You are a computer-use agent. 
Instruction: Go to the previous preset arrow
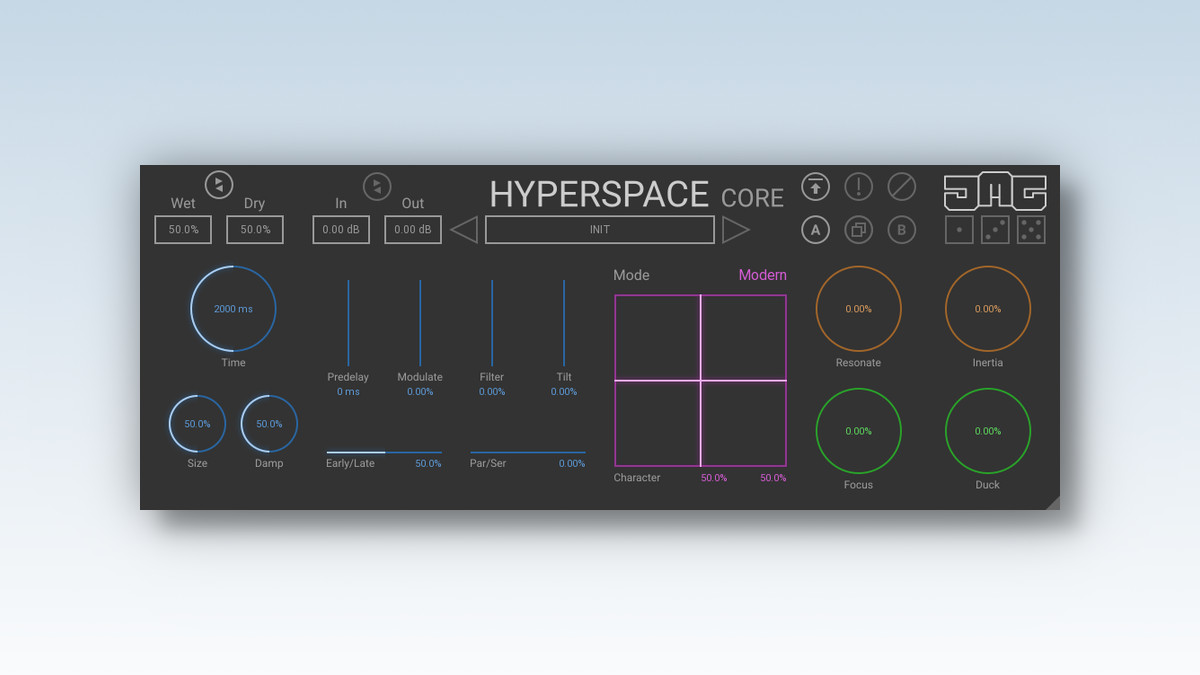(x=464, y=230)
